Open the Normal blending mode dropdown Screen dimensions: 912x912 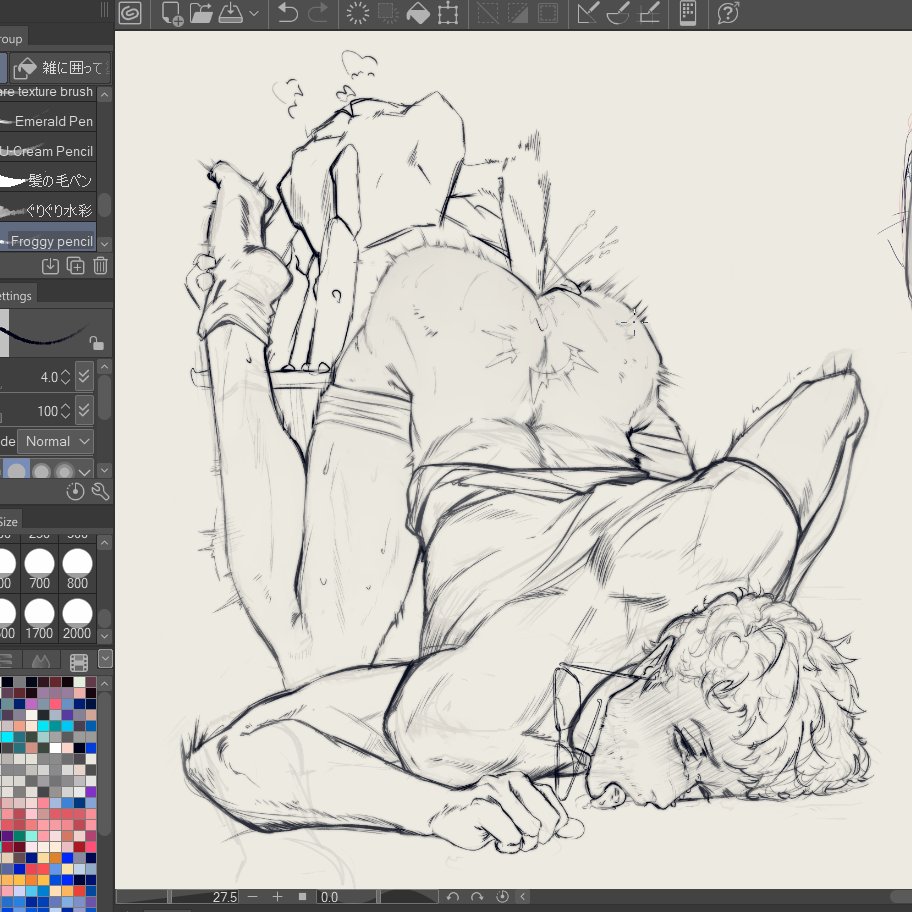[56, 441]
